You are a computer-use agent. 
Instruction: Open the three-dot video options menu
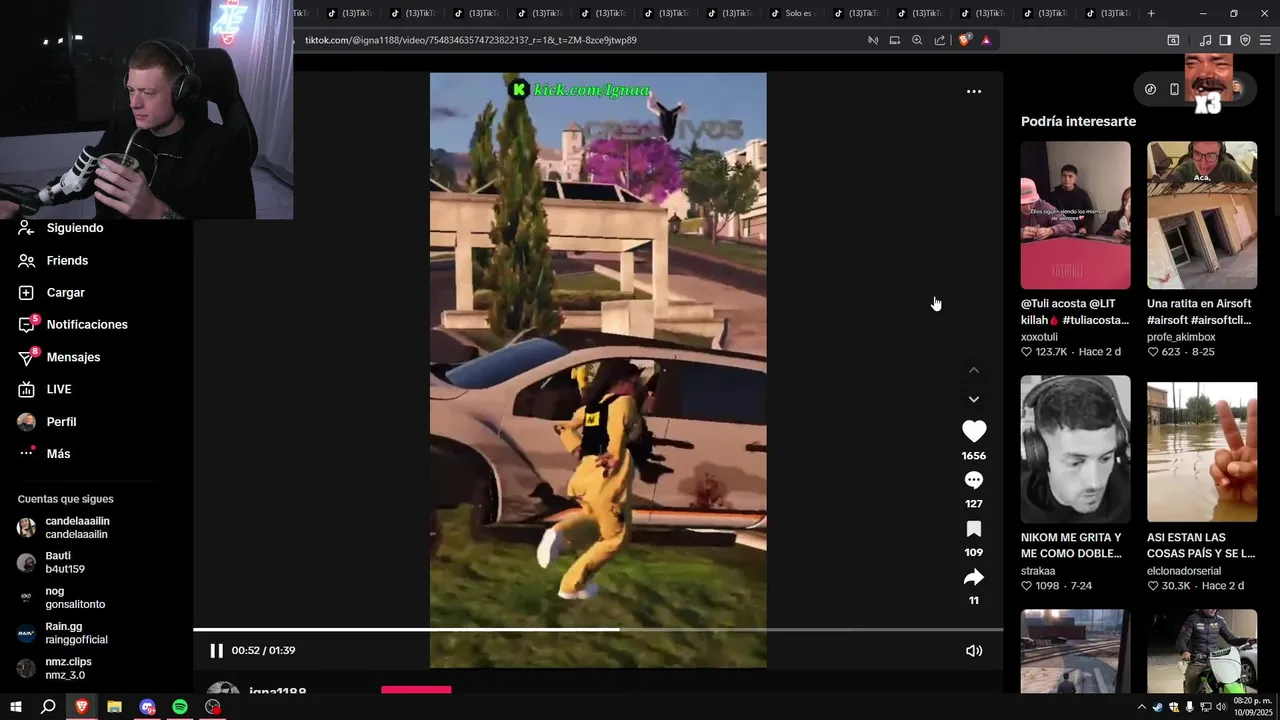tap(974, 91)
